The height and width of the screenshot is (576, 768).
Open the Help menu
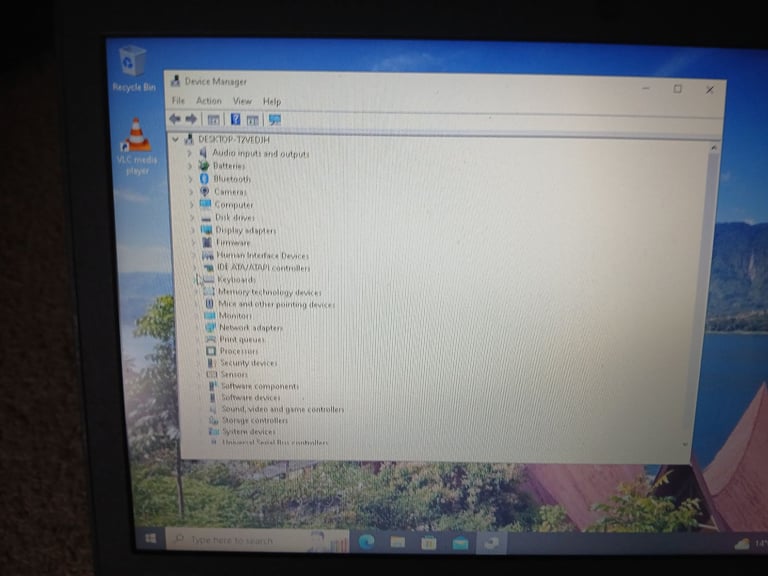[272, 101]
